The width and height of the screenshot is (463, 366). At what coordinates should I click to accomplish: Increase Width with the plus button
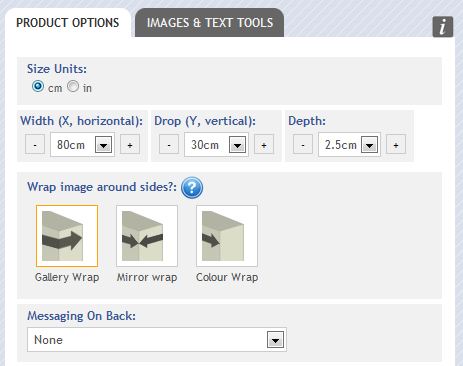[x=130, y=144]
